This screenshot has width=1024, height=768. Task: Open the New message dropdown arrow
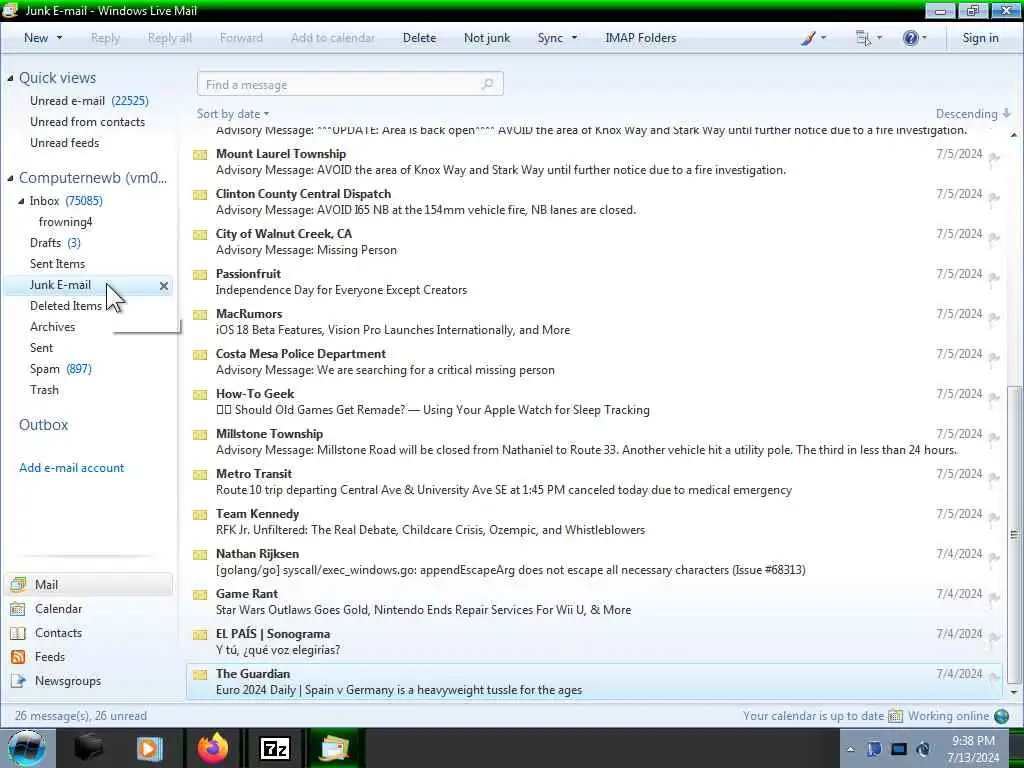pos(59,38)
